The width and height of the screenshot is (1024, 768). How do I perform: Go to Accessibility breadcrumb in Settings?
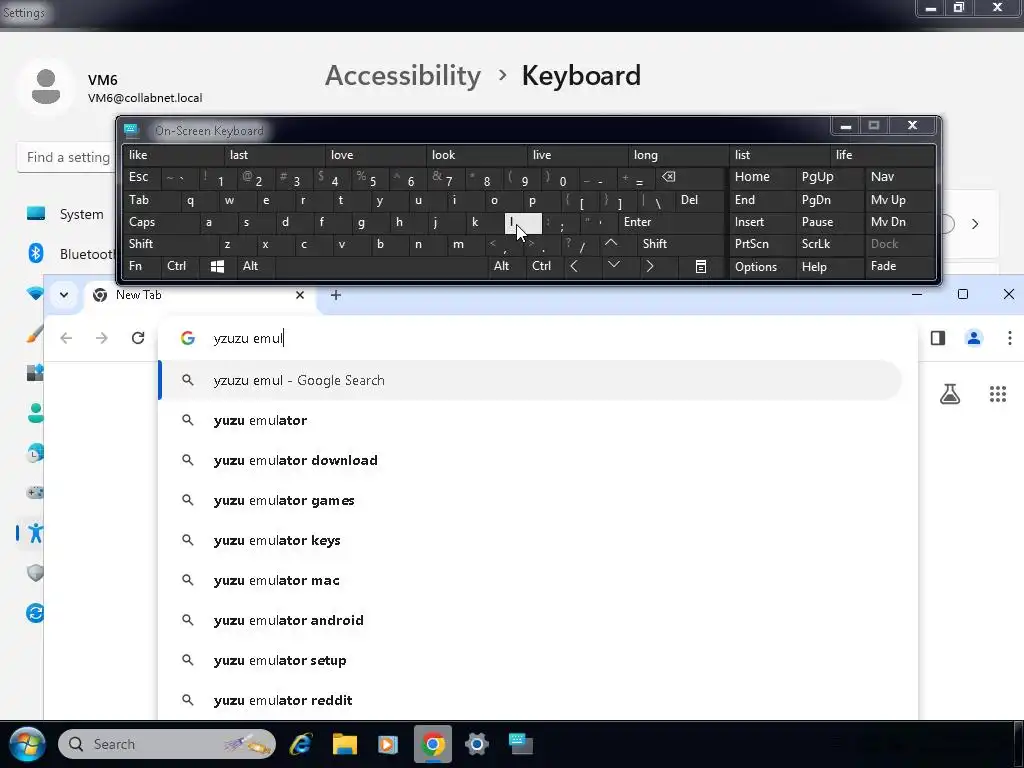pyautogui.click(x=403, y=76)
